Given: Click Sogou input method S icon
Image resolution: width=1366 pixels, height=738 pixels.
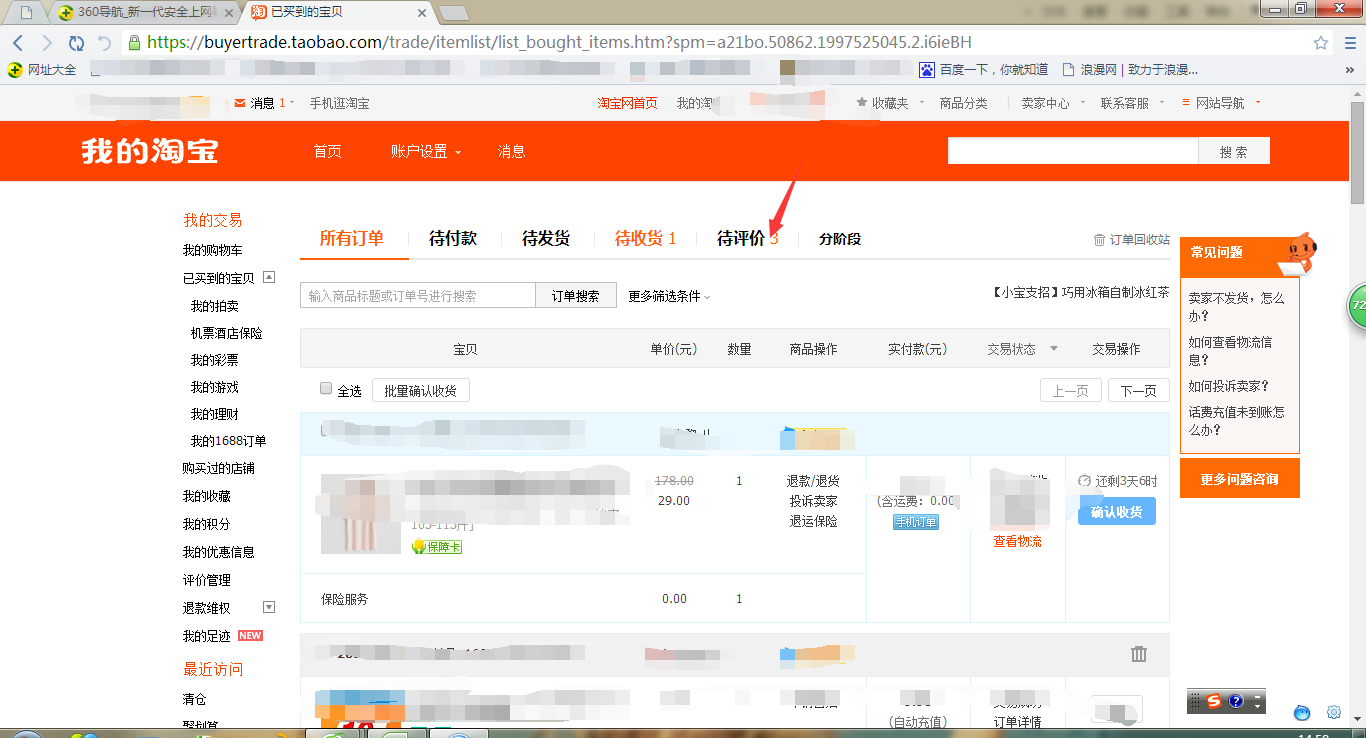Looking at the screenshot, I should coord(1213,701).
